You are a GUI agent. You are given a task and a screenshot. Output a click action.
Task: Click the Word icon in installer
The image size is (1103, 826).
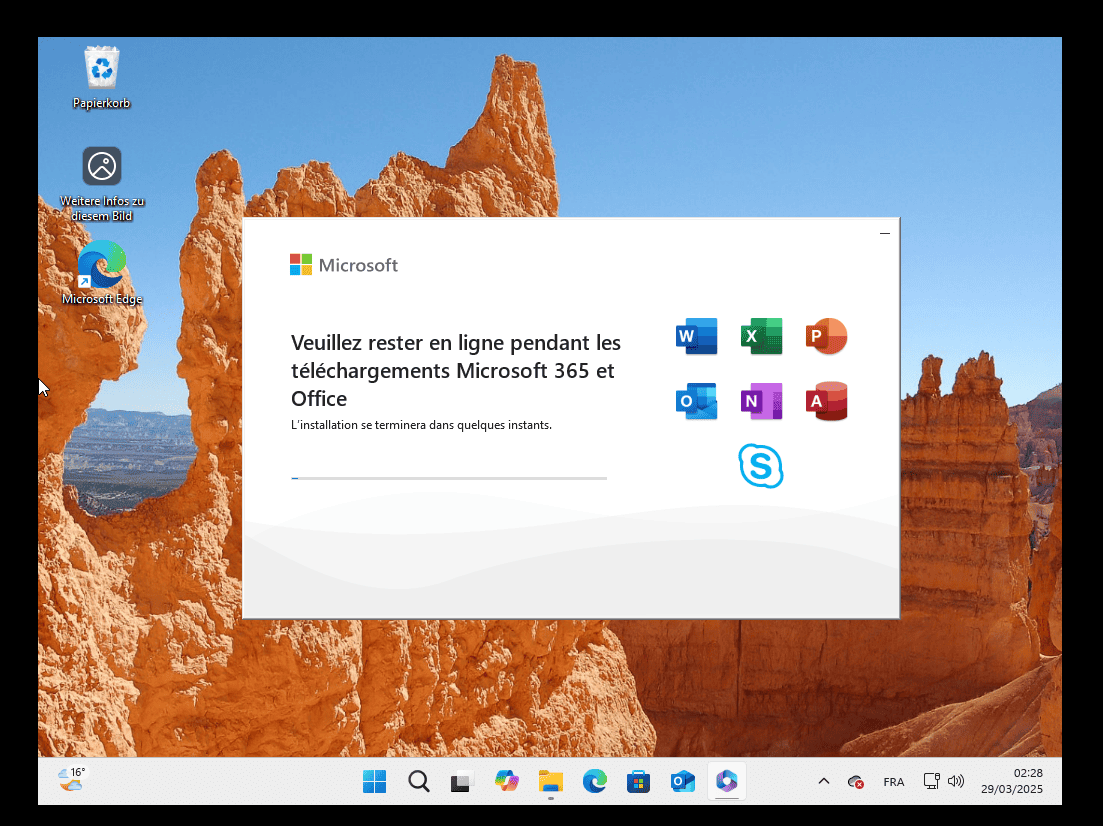[697, 336]
